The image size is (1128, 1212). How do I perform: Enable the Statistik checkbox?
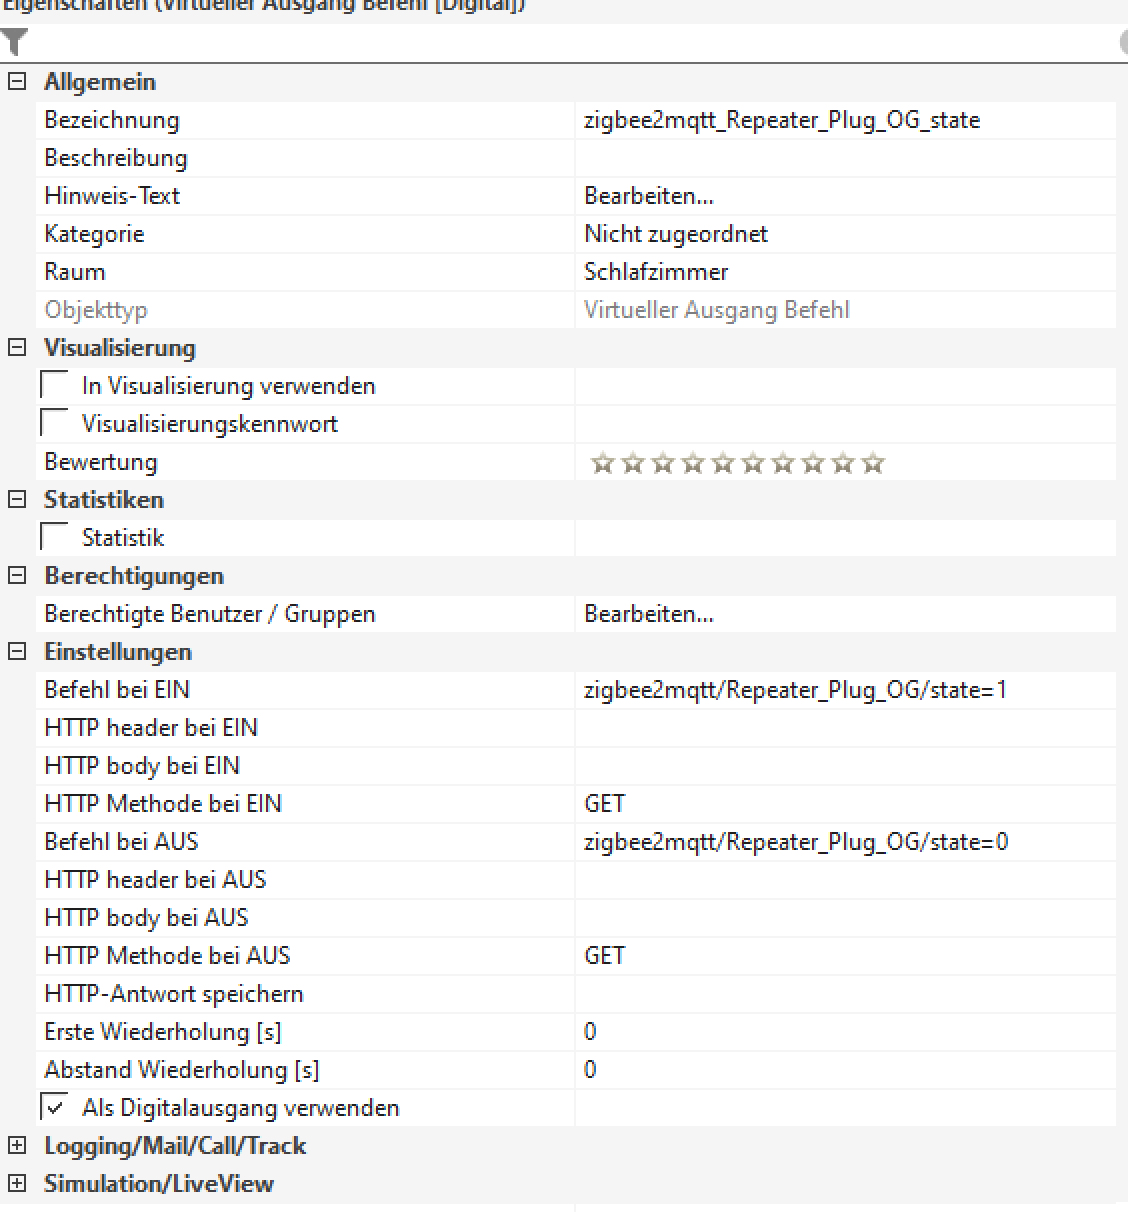click(55, 538)
